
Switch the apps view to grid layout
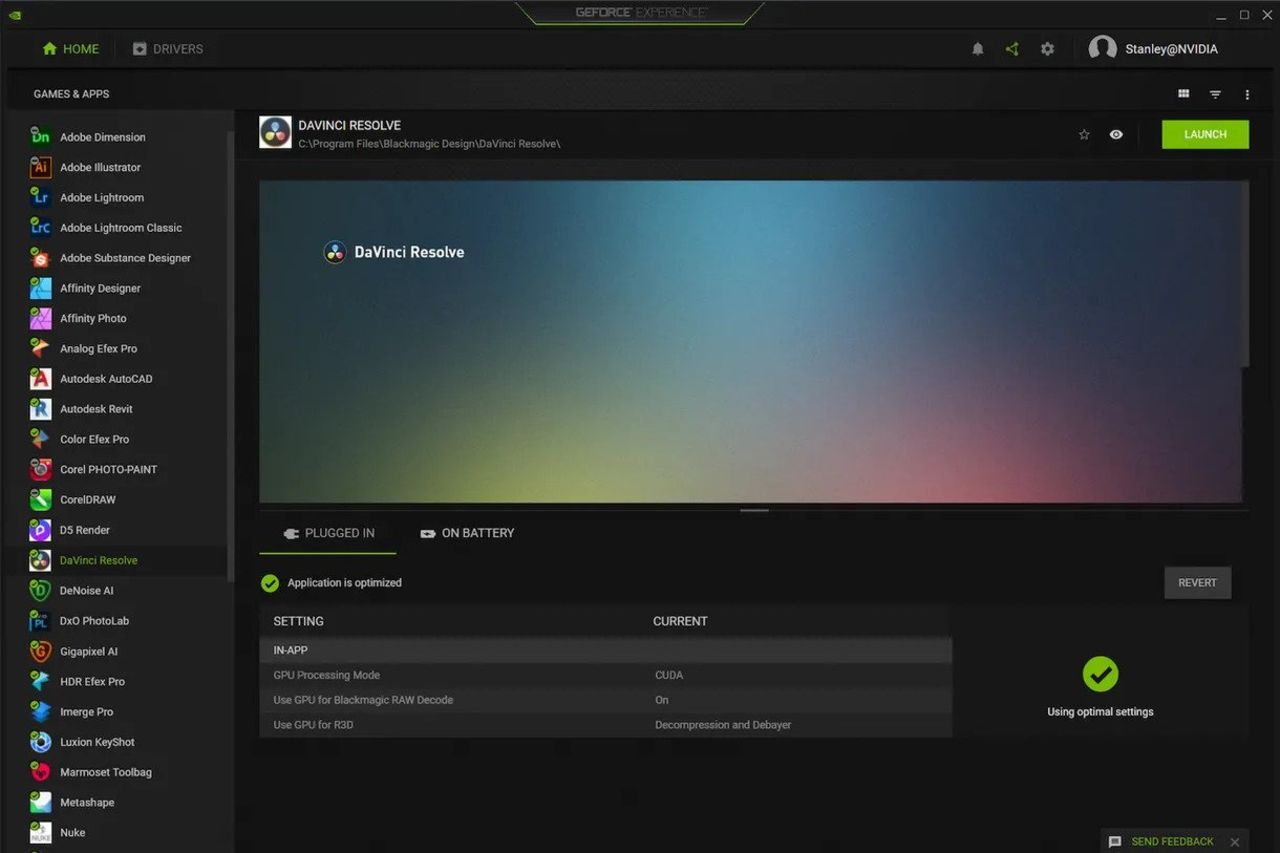(1183, 93)
